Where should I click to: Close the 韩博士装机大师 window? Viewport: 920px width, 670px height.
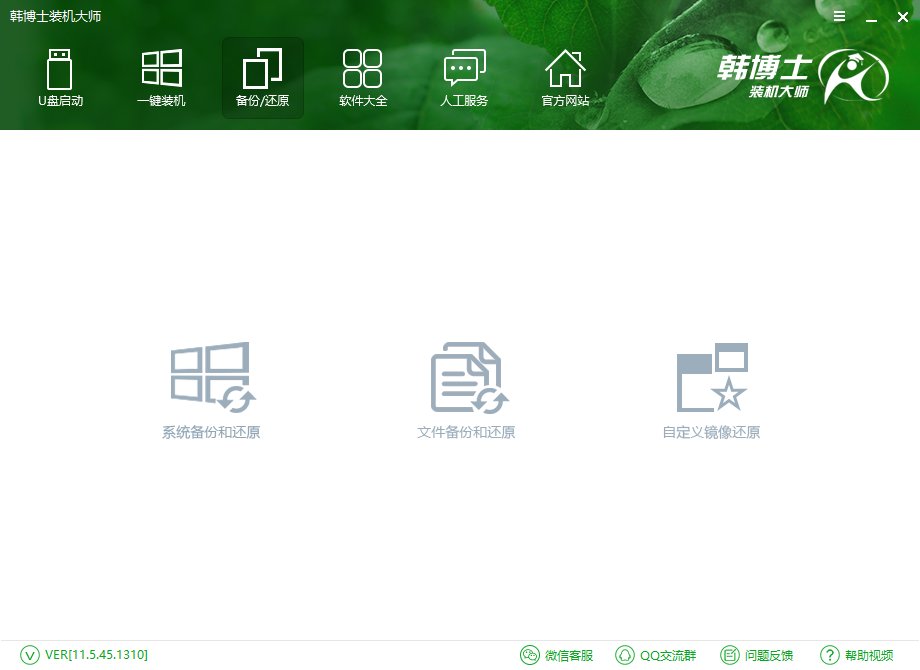903,17
